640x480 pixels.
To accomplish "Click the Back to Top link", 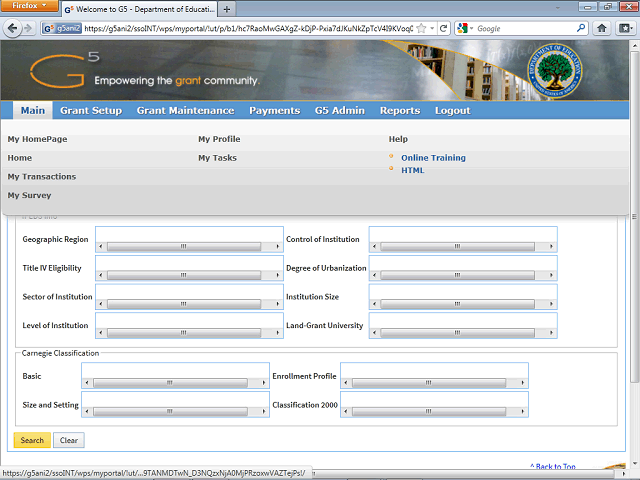I will point(553,466).
